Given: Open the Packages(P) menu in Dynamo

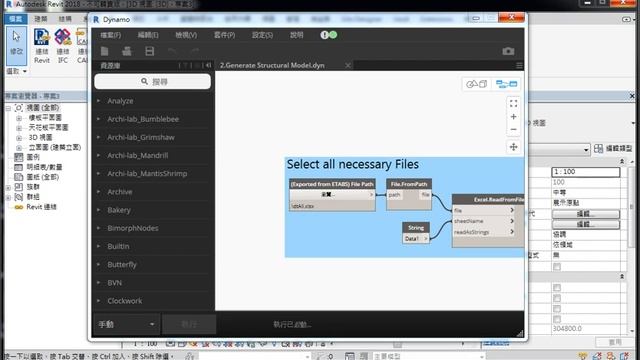Looking at the screenshot, I should (224, 35).
